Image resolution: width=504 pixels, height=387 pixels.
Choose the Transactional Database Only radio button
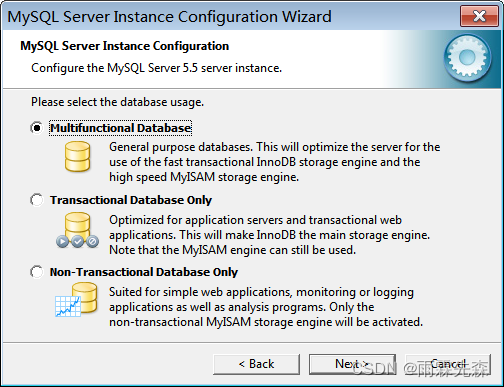coord(37,200)
